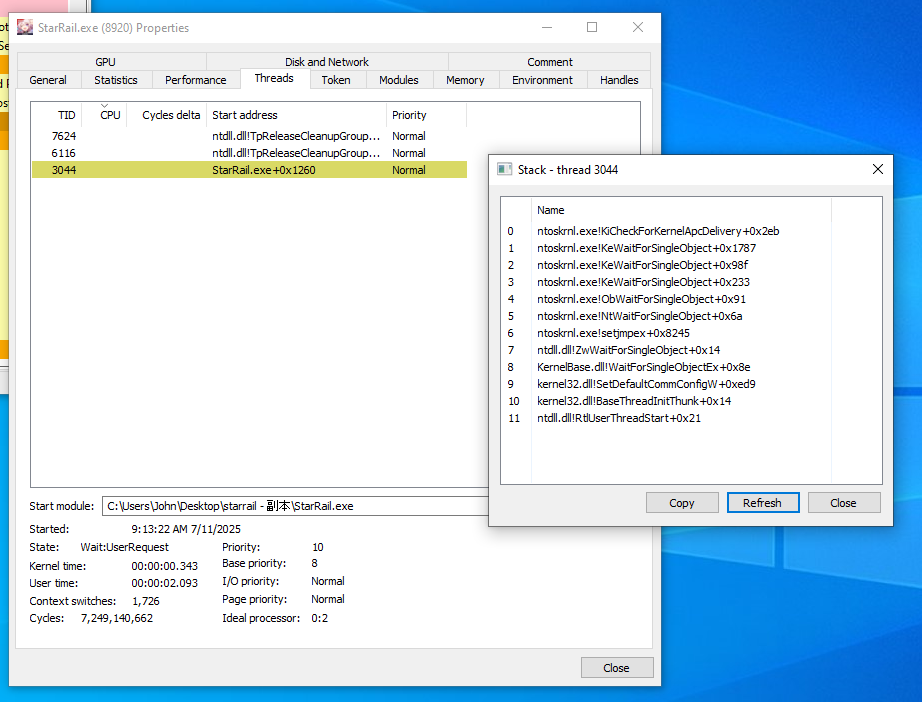Switch to the Statistics tab
The height and width of the screenshot is (702, 922).
click(116, 80)
